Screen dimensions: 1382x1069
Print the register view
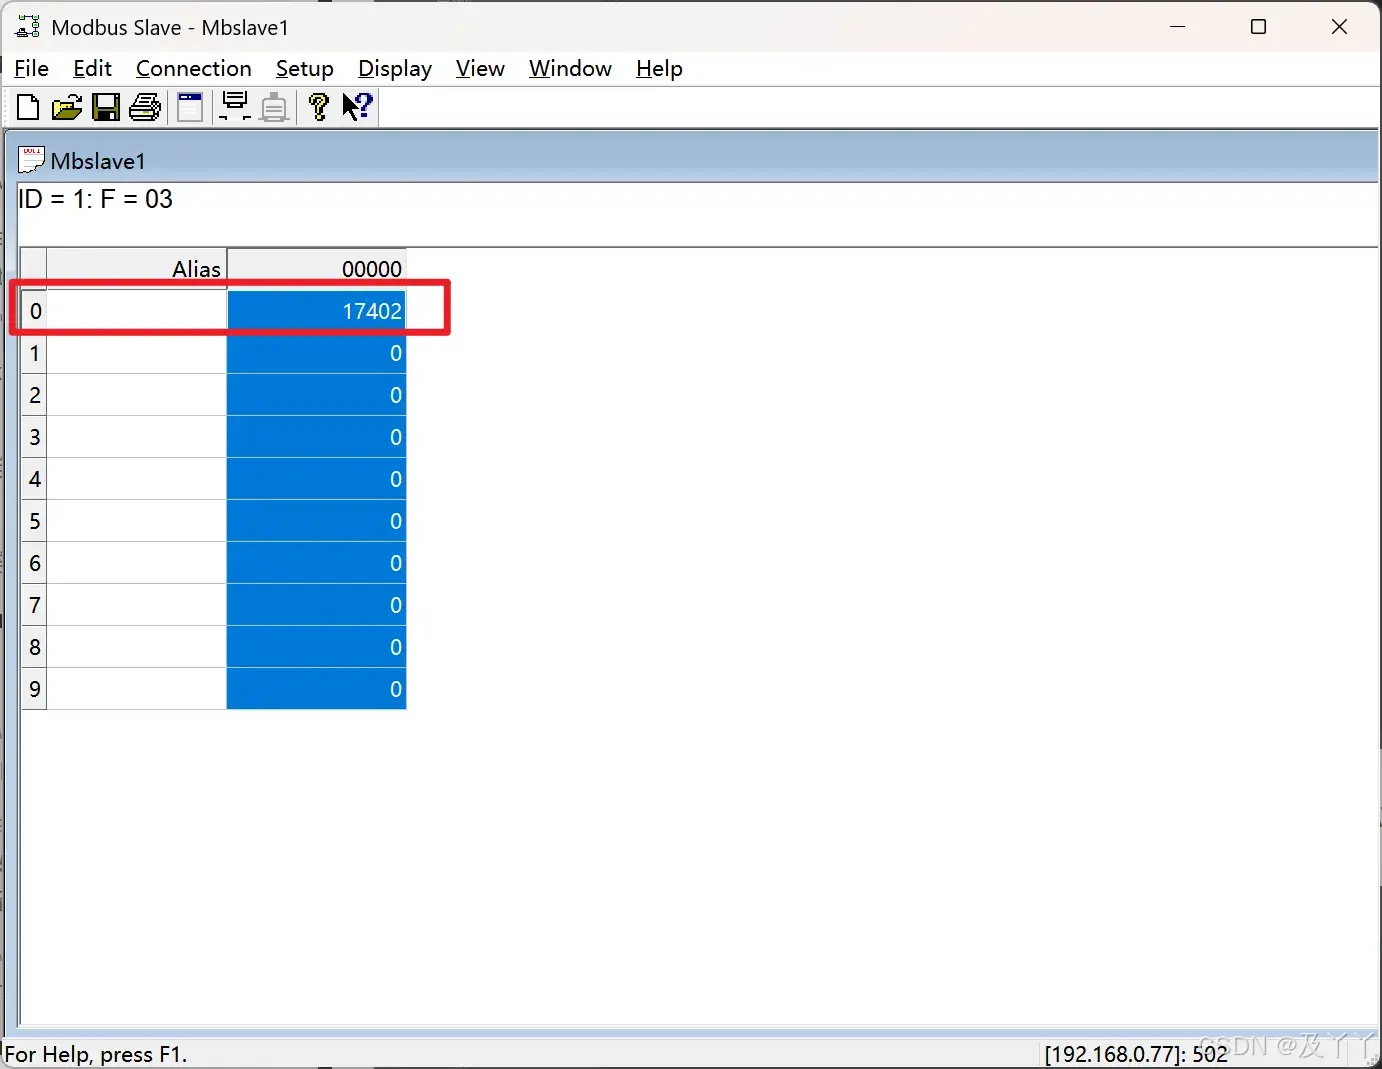click(144, 107)
